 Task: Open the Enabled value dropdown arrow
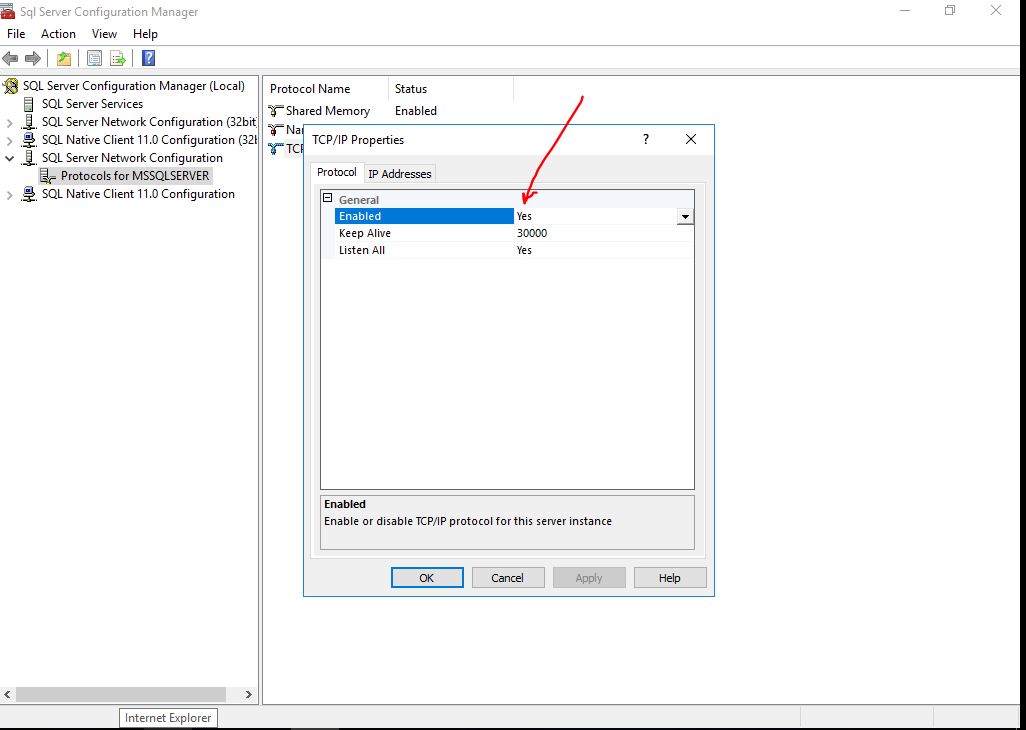click(x=685, y=217)
